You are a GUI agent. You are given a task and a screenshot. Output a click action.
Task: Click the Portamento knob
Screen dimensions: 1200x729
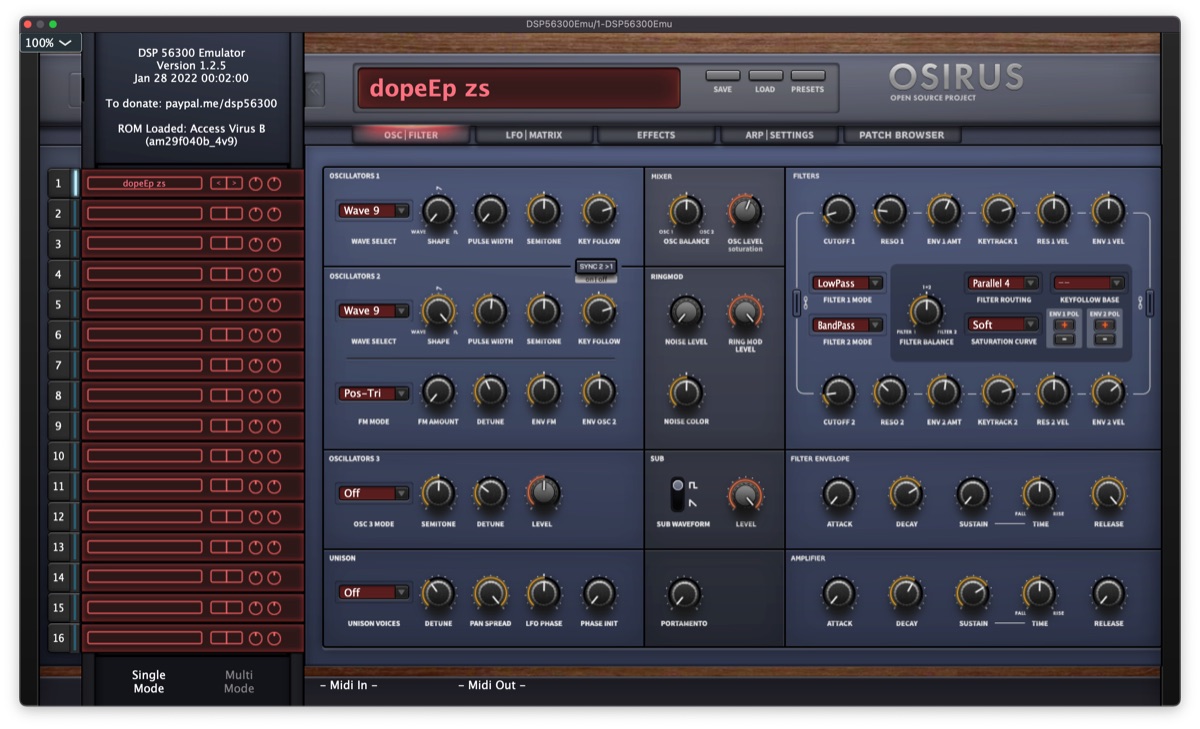pos(683,593)
